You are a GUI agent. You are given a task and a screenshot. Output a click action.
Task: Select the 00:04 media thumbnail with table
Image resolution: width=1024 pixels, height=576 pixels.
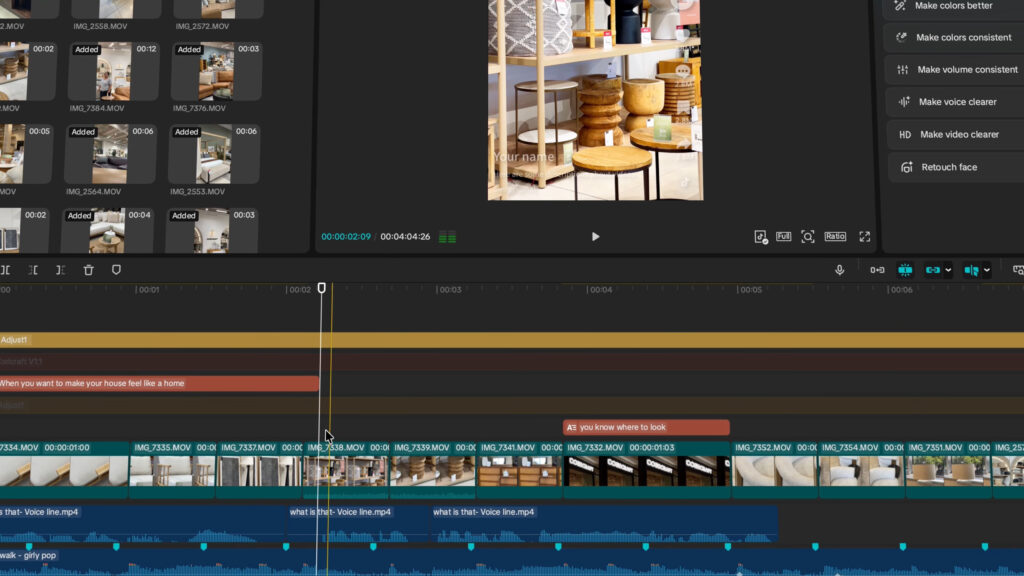(x=108, y=231)
